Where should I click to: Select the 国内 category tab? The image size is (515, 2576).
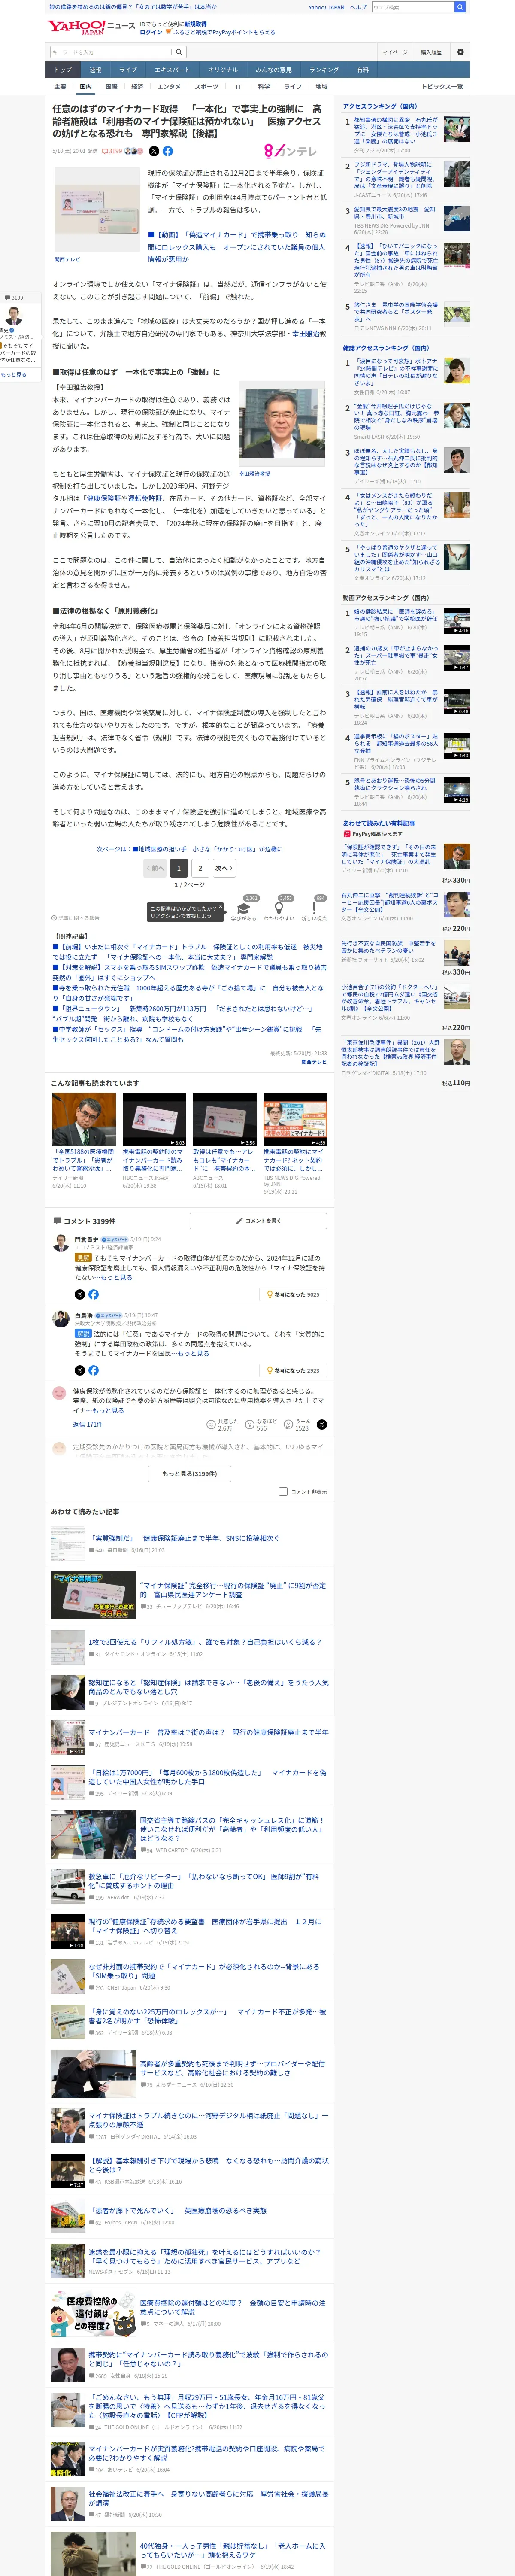[86, 87]
